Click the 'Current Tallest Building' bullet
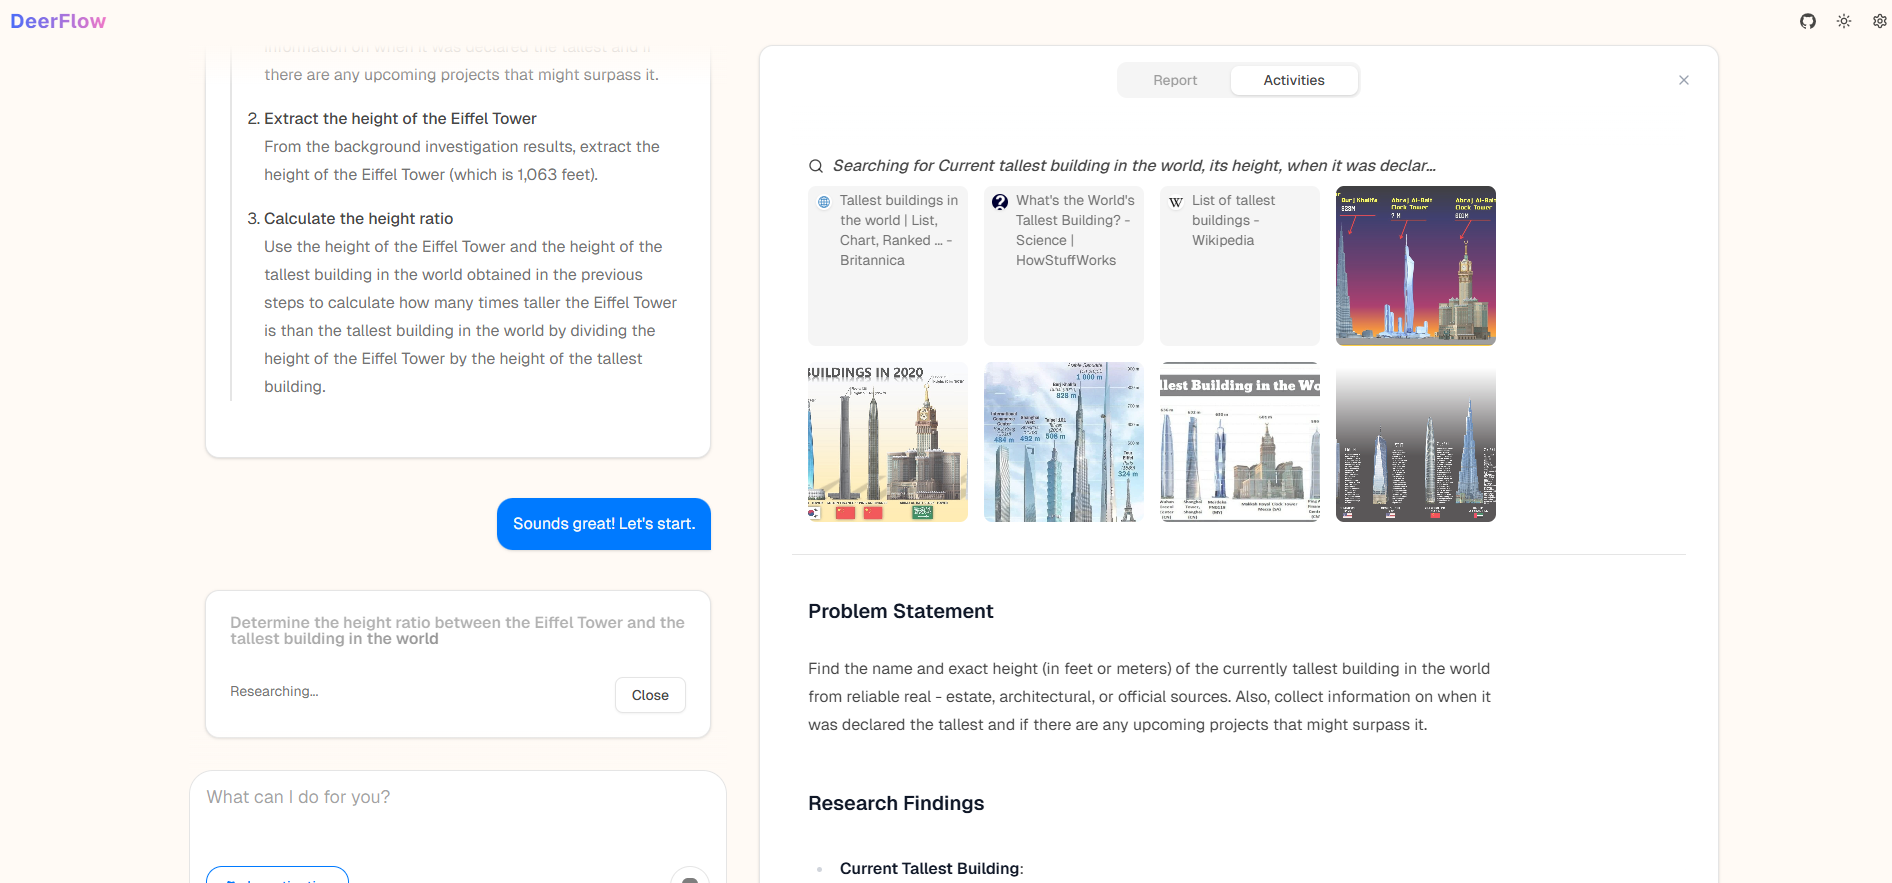The height and width of the screenshot is (883, 1892). (x=931, y=868)
